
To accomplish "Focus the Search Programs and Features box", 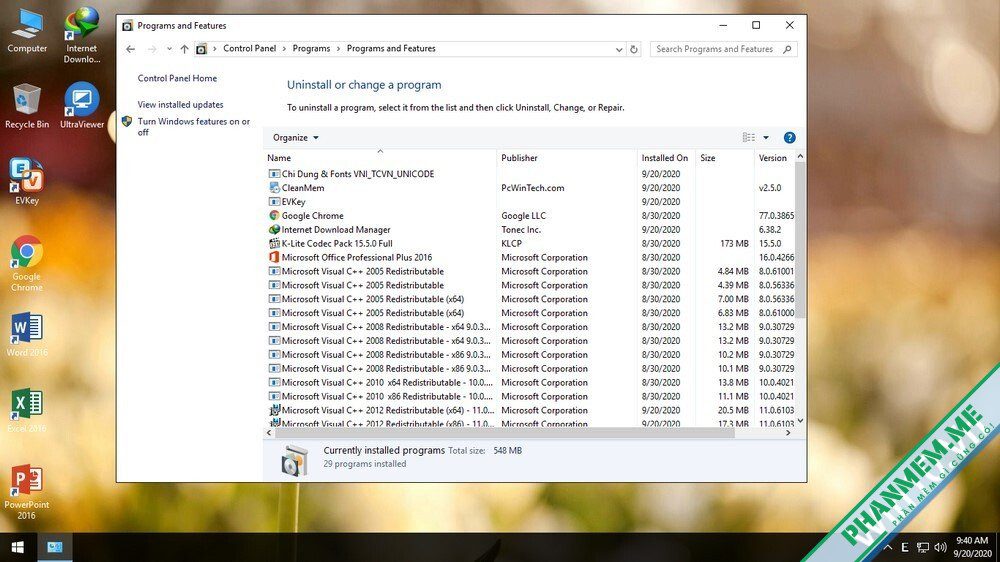I will [723, 49].
